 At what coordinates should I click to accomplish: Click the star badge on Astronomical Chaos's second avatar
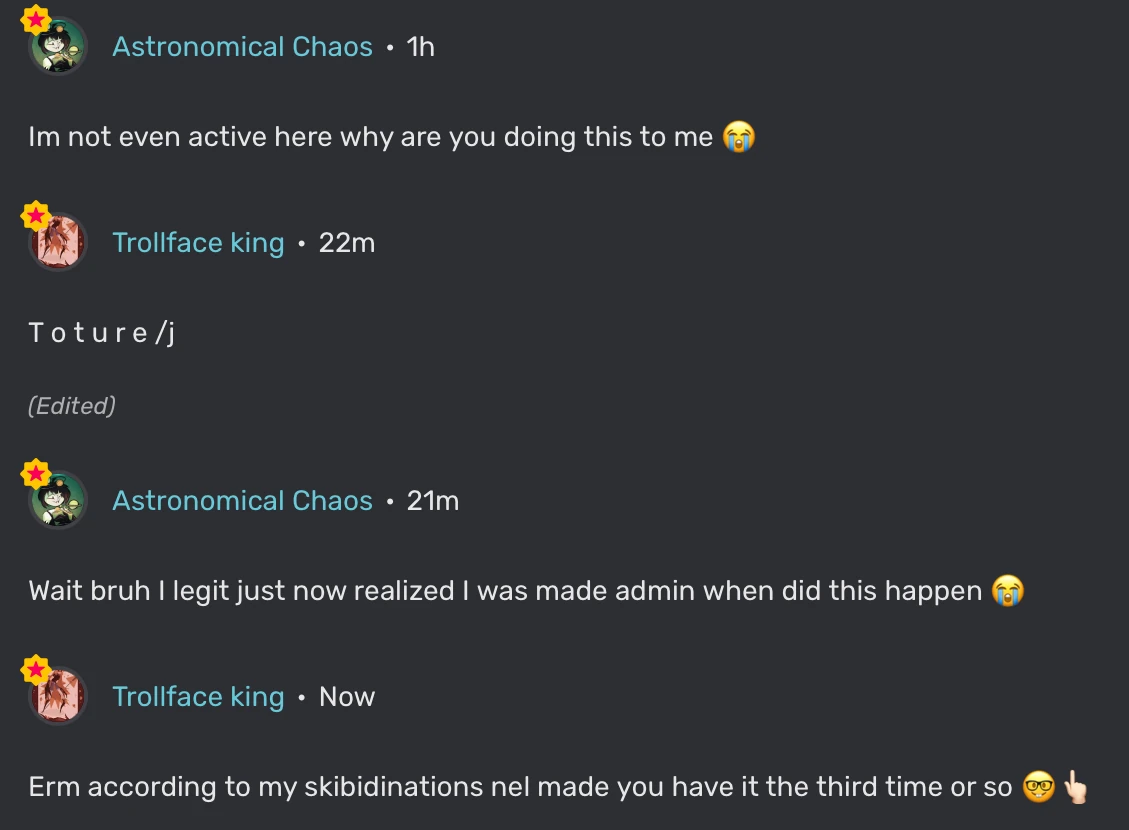point(37,473)
